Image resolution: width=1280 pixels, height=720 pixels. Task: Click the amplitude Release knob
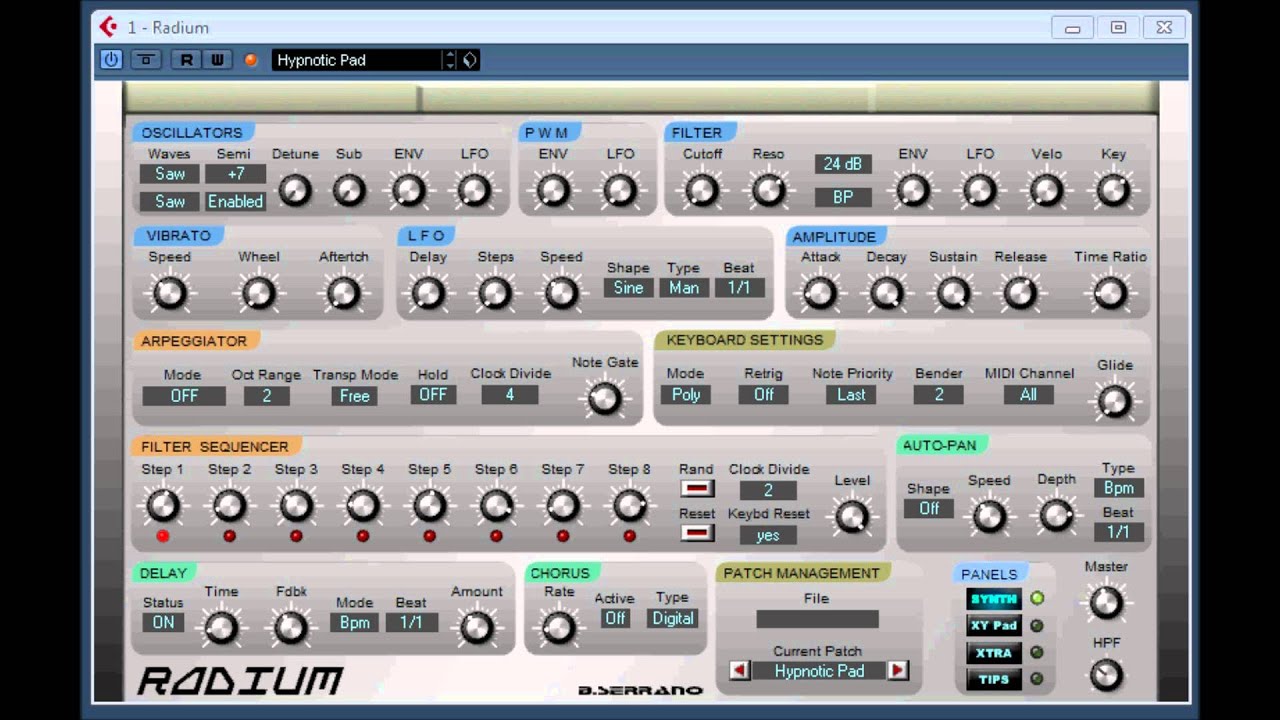coord(1019,293)
